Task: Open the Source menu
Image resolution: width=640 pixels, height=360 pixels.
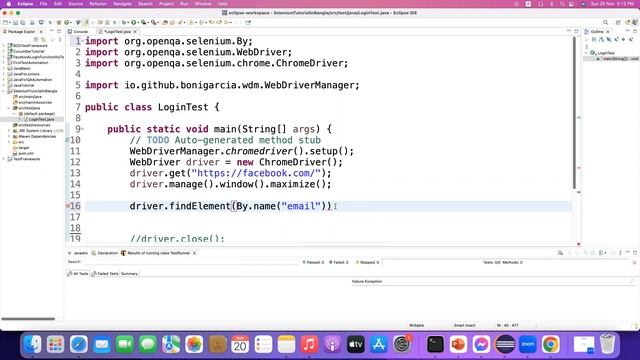Action: pos(76,4)
